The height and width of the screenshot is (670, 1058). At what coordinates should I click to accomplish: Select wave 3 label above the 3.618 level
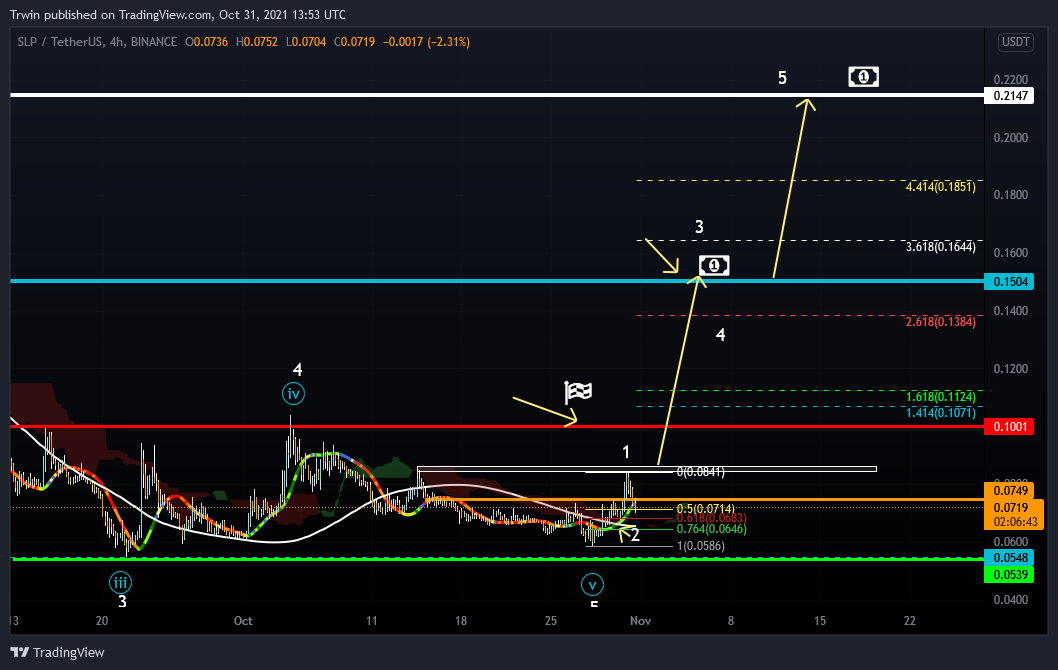click(x=699, y=227)
